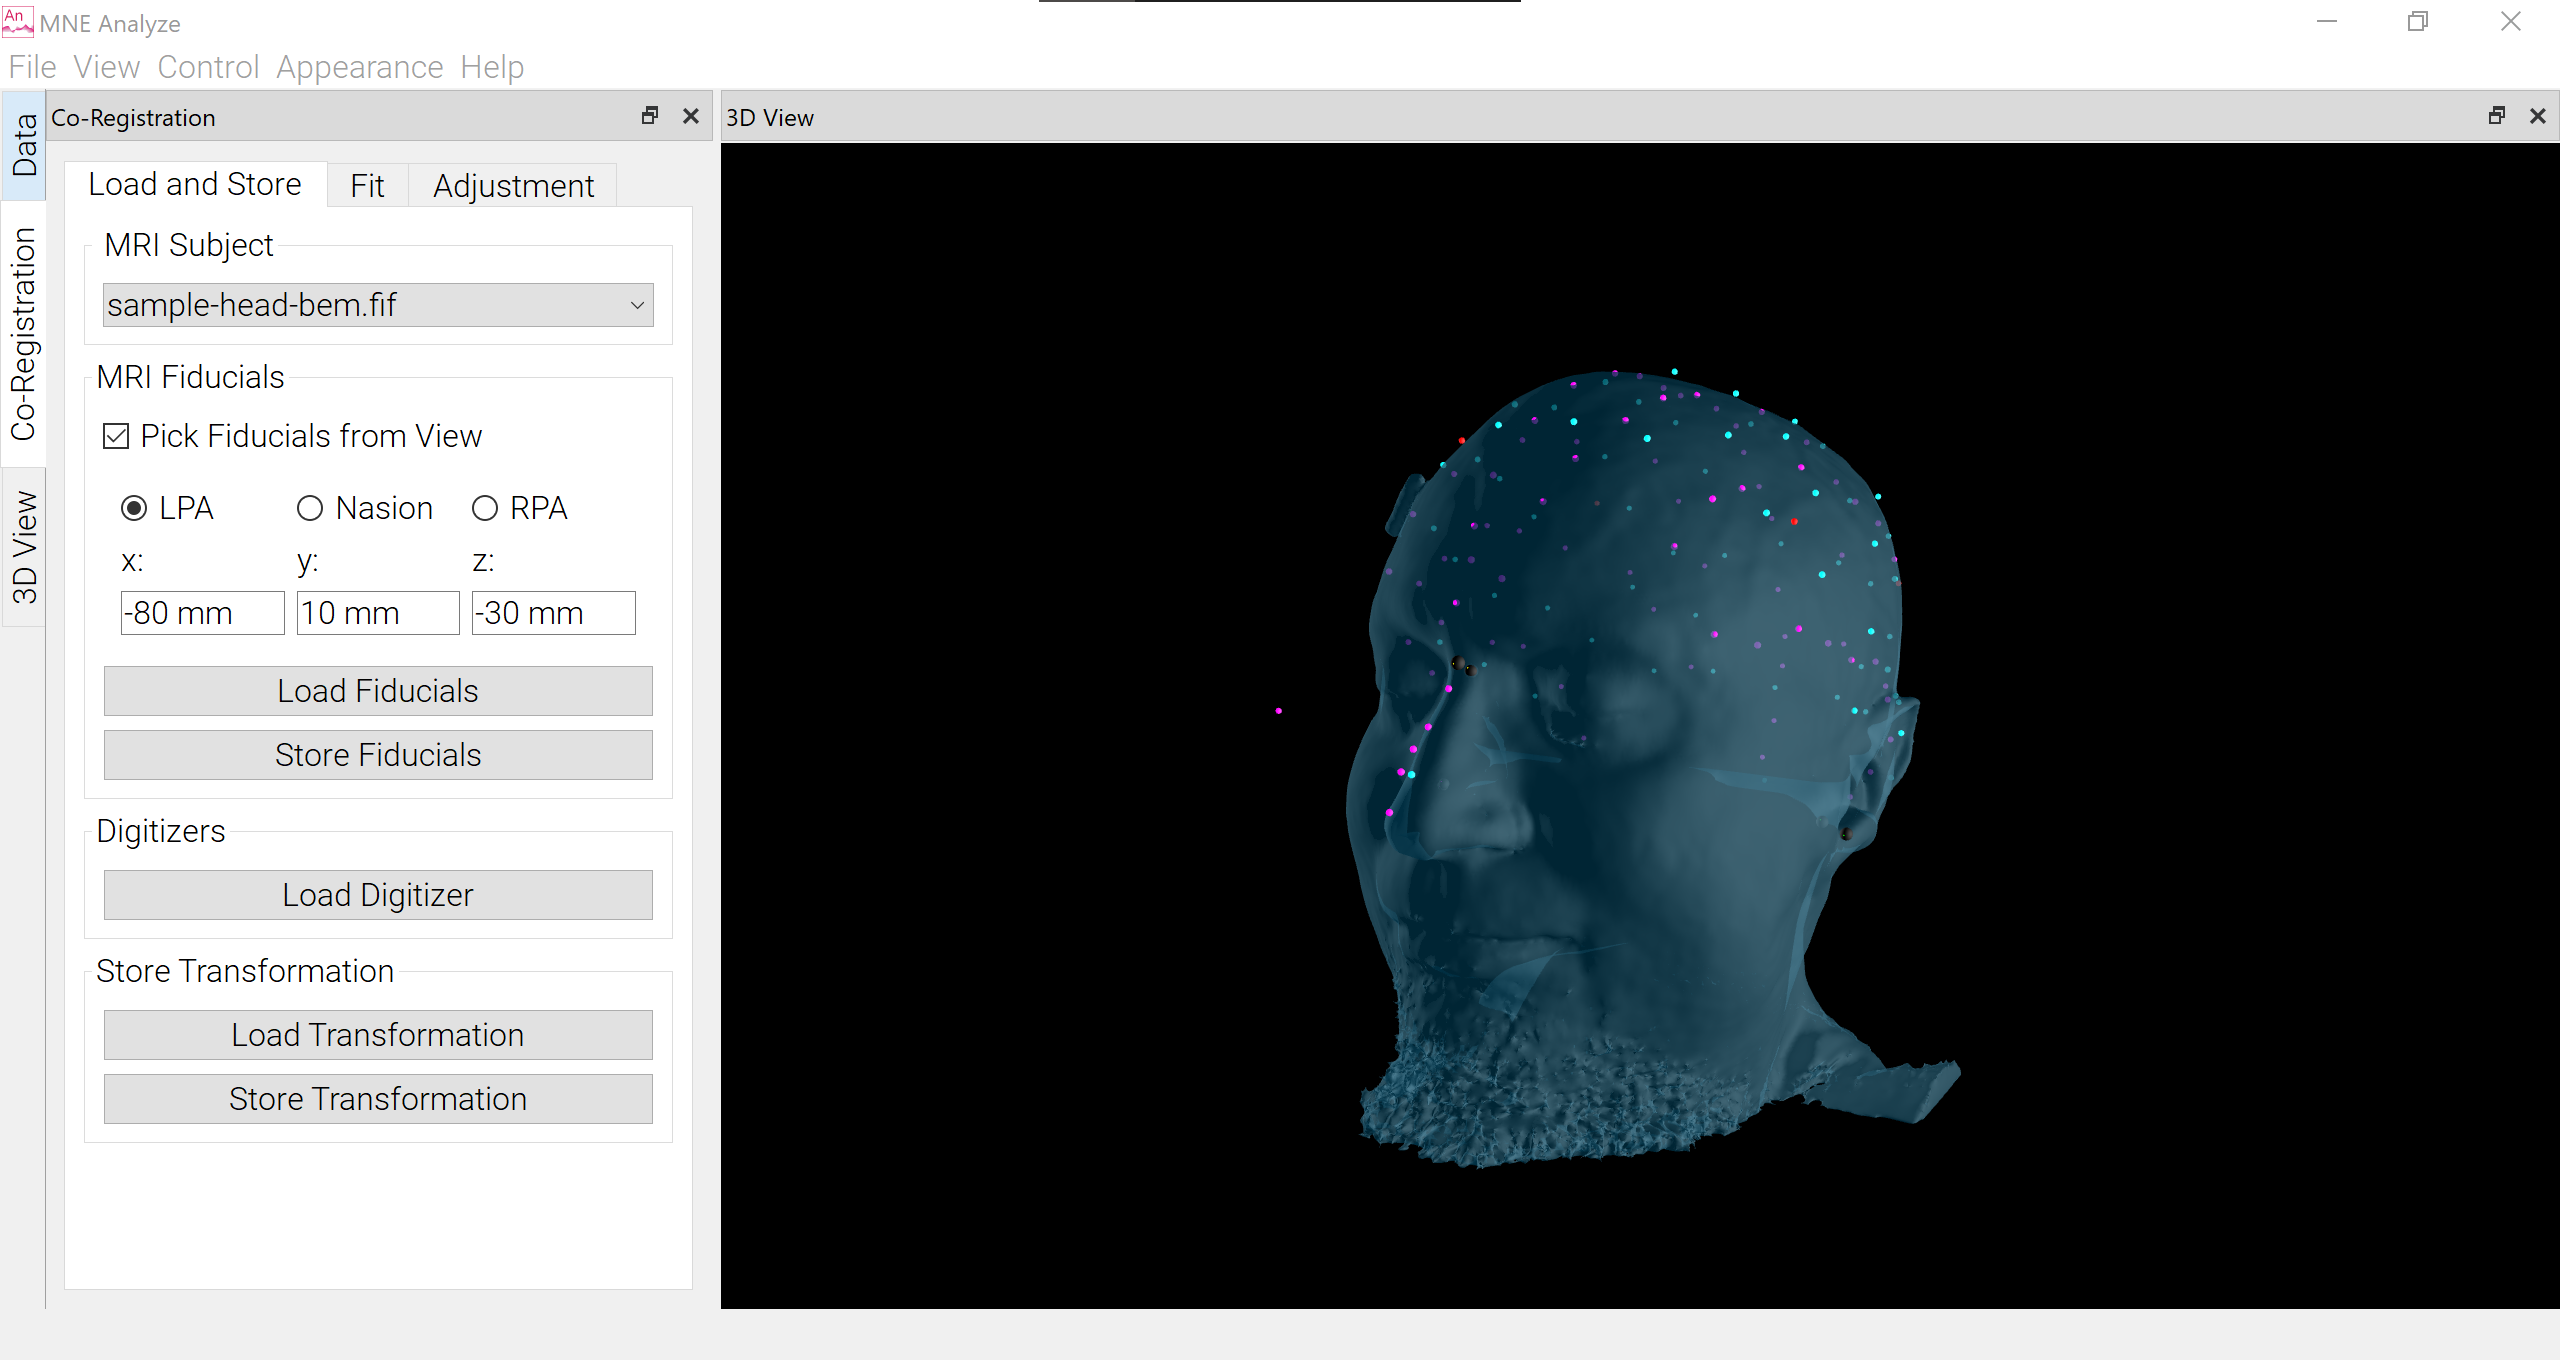Viewport: 2560px width, 1360px height.
Task: Close the Co-Registration dock panel
Action: [690, 116]
